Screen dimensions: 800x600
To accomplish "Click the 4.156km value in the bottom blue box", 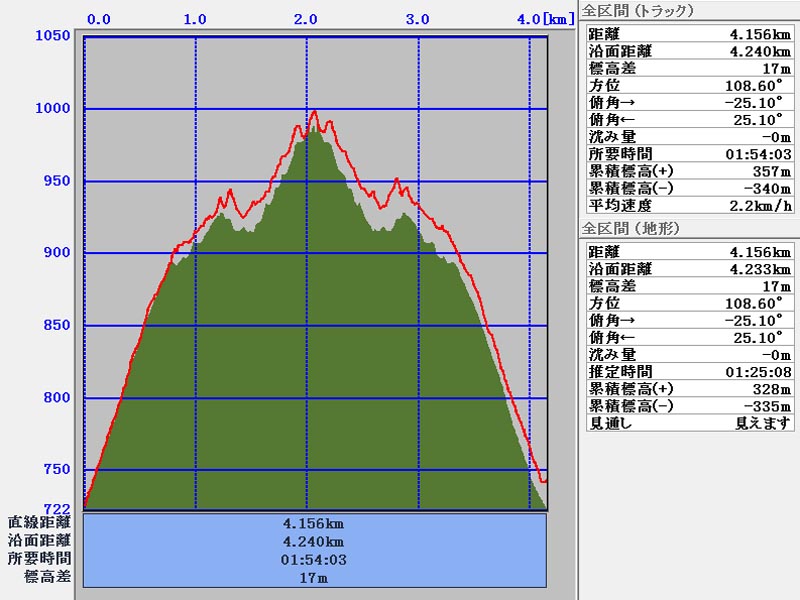I will 315,523.
